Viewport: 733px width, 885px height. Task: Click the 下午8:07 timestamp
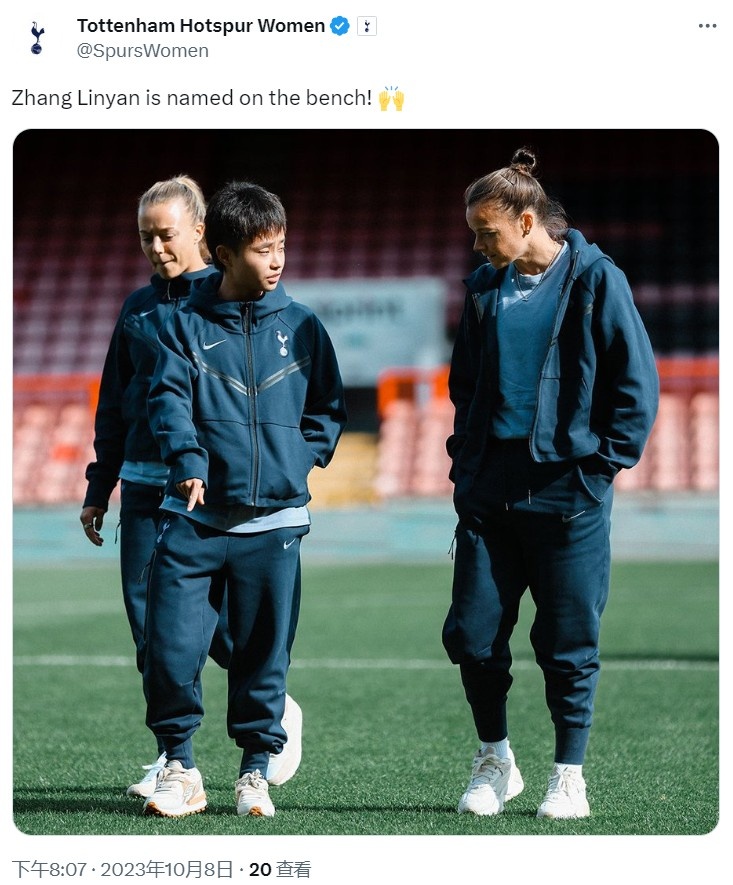pos(49,869)
